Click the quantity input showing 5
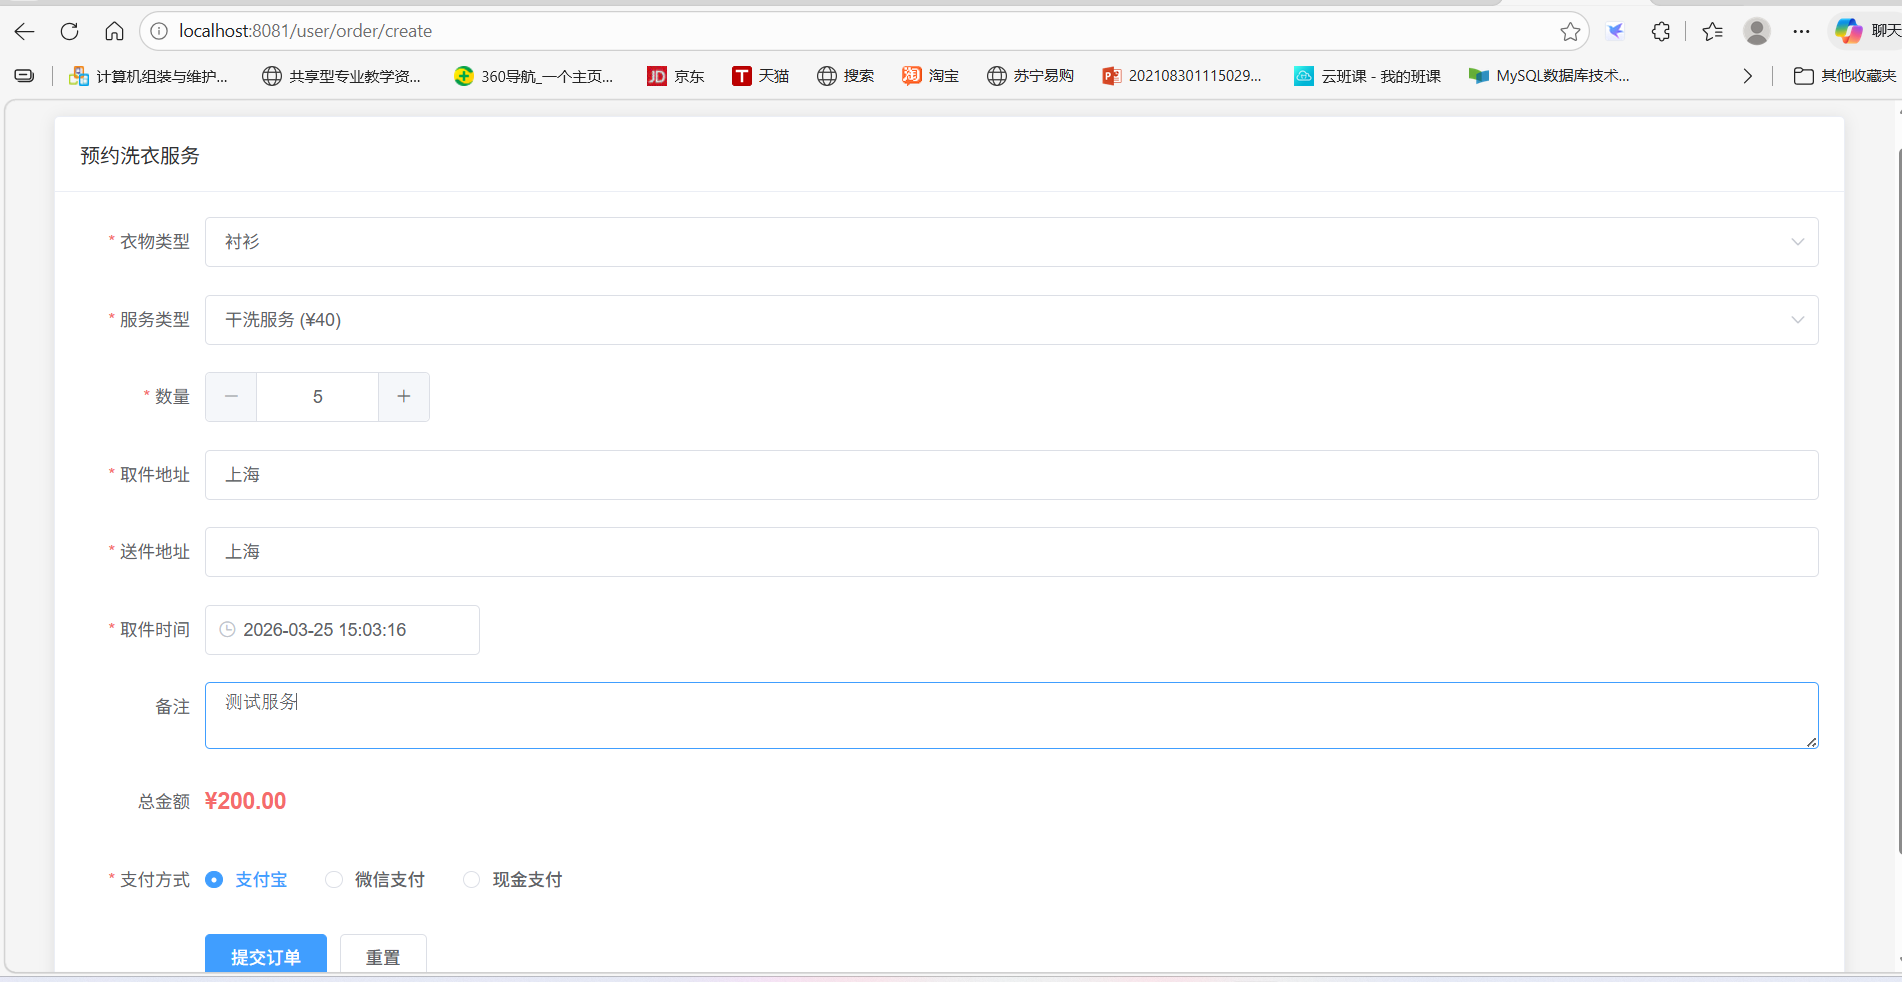Screen dimensions: 1902x982 [318, 397]
